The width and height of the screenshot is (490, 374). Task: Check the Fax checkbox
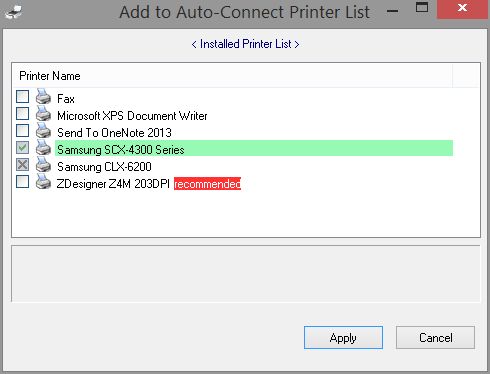[22, 97]
